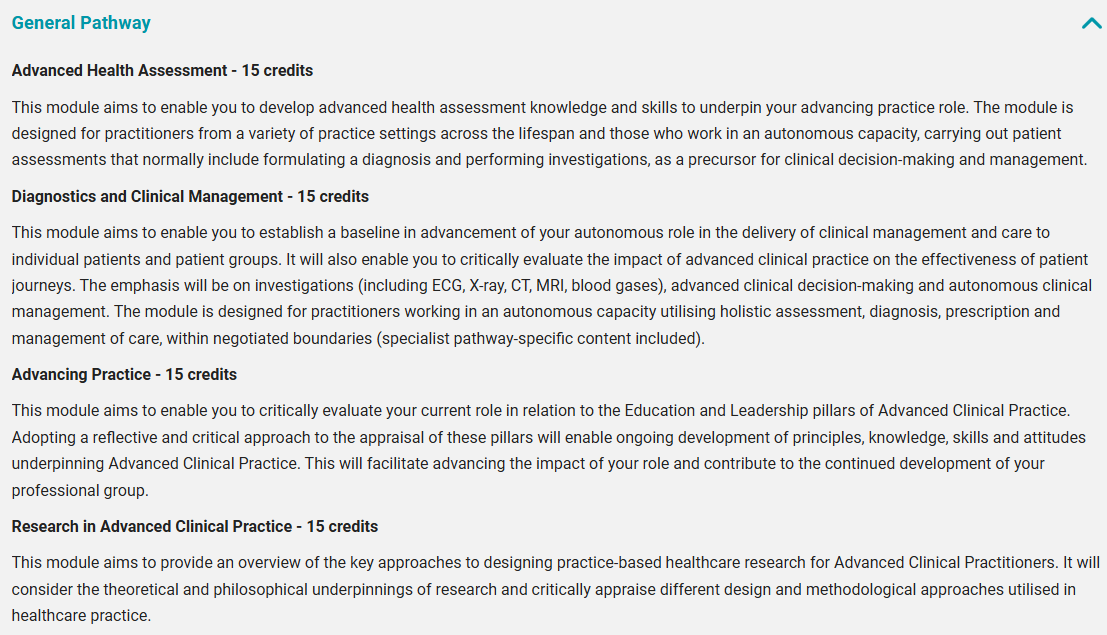Click the text "specialist pathway-specific content included"
This screenshot has height=635, width=1107.
540,338
